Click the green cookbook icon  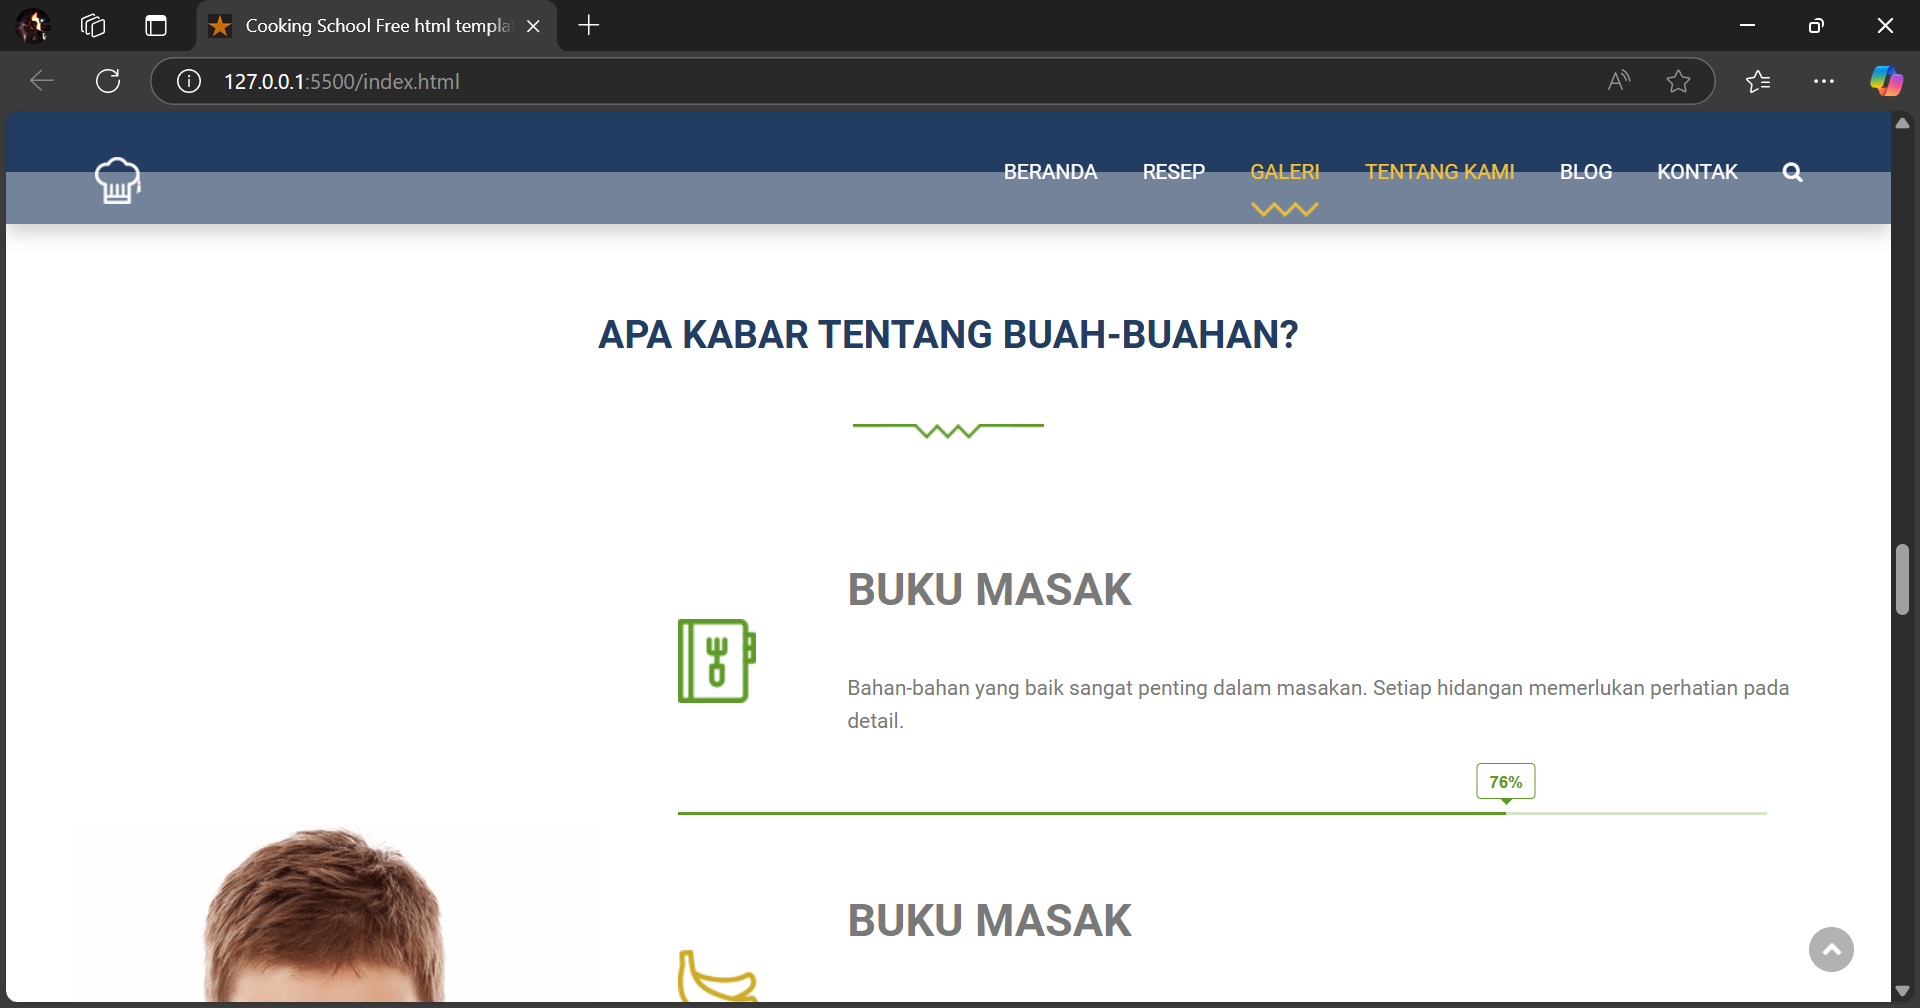[716, 661]
